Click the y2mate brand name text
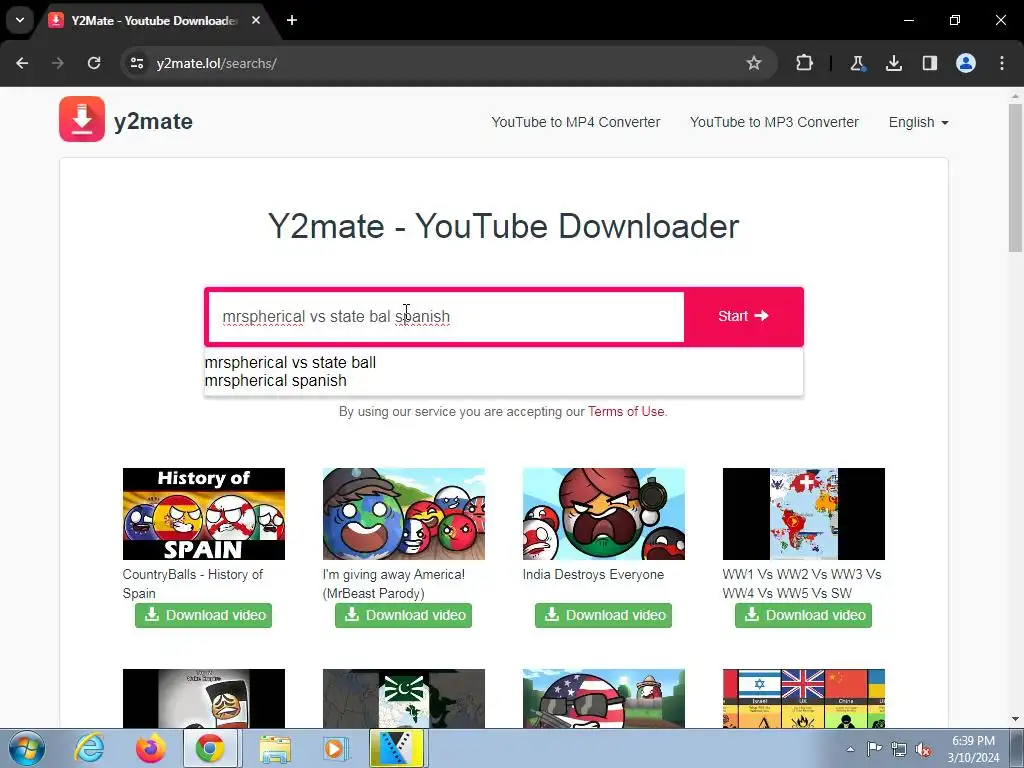Viewport: 1024px width, 768px height. pyautogui.click(x=153, y=121)
